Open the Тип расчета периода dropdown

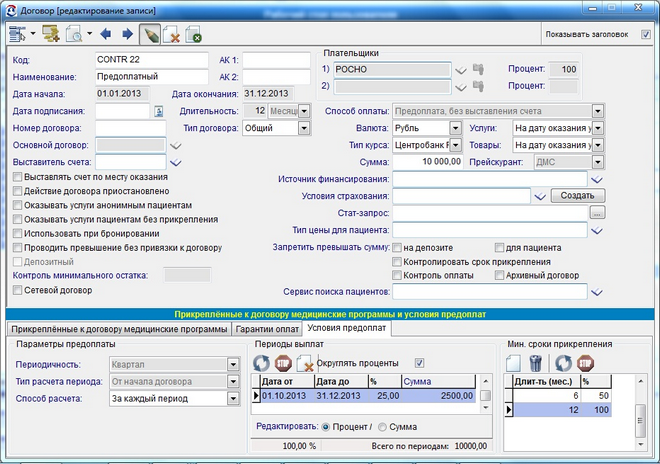pyautogui.click(x=233, y=382)
